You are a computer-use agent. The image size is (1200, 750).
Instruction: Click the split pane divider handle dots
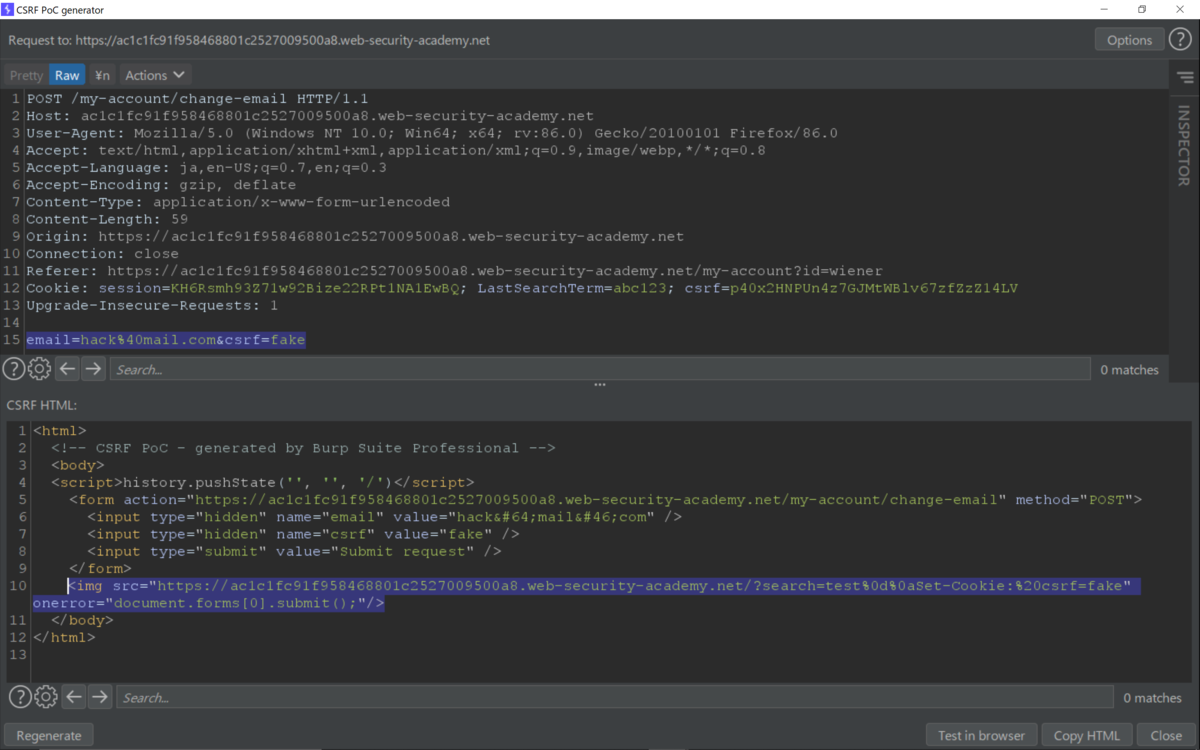click(600, 385)
